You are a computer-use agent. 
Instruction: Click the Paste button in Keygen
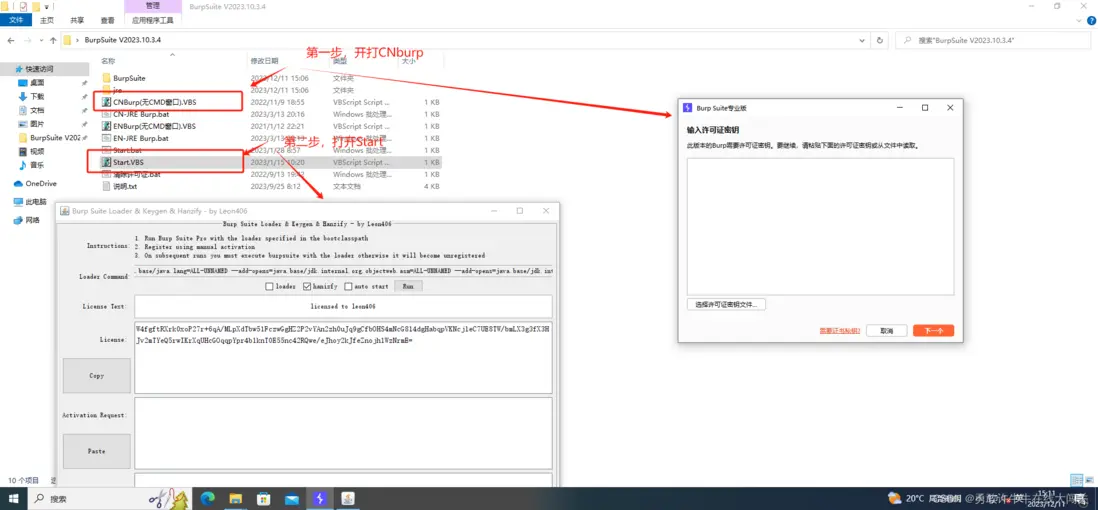97,451
